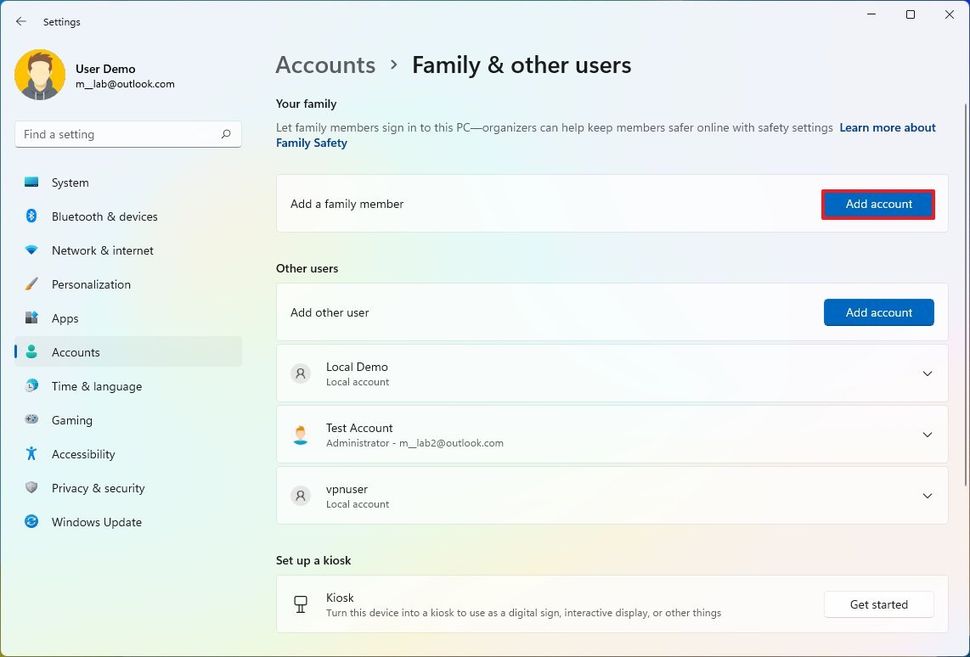This screenshot has height=657, width=970.
Task: Open Learn more about Family Safety link
Action: 887,128
